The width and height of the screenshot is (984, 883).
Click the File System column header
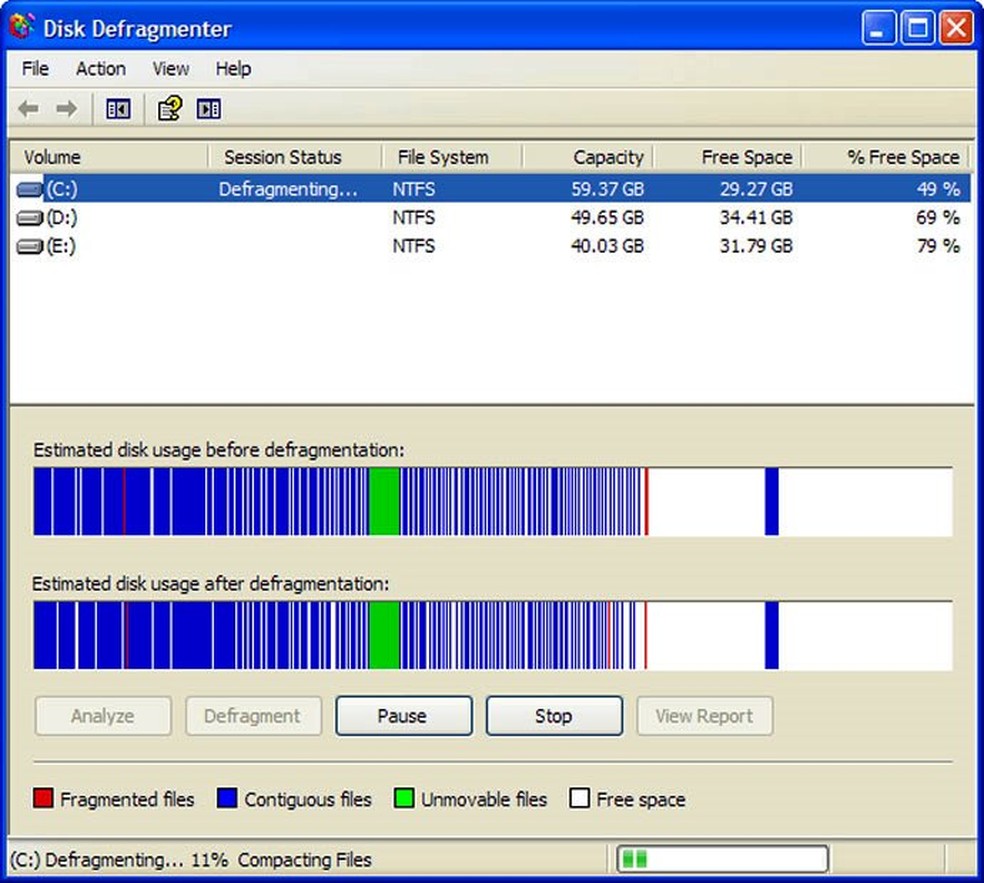tap(452, 157)
